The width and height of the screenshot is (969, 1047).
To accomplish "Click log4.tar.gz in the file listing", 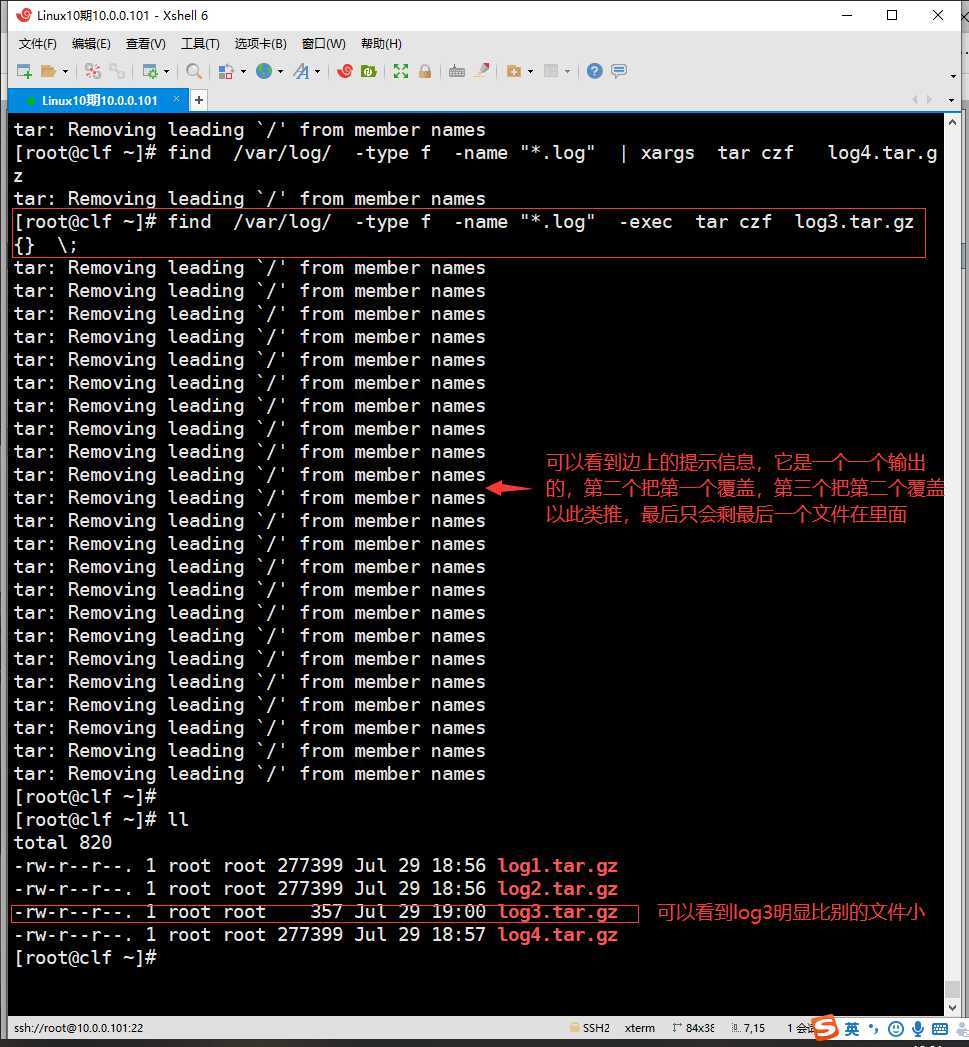I will click(558, 935).
